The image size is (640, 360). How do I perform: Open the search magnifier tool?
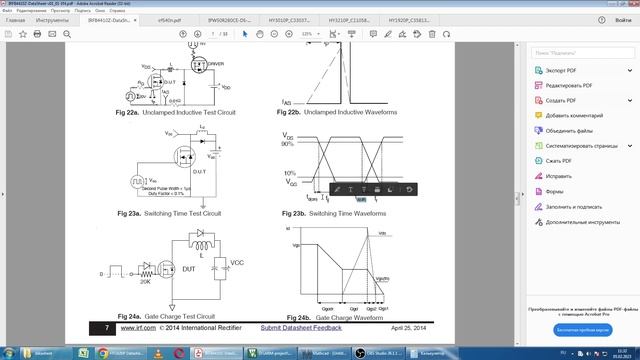click(67, 34)
